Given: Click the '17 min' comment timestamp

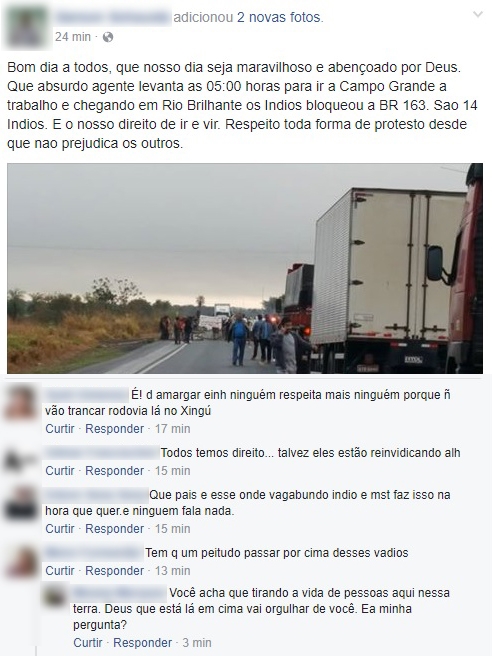Looking at the screenshot, I should click(172, 429).
